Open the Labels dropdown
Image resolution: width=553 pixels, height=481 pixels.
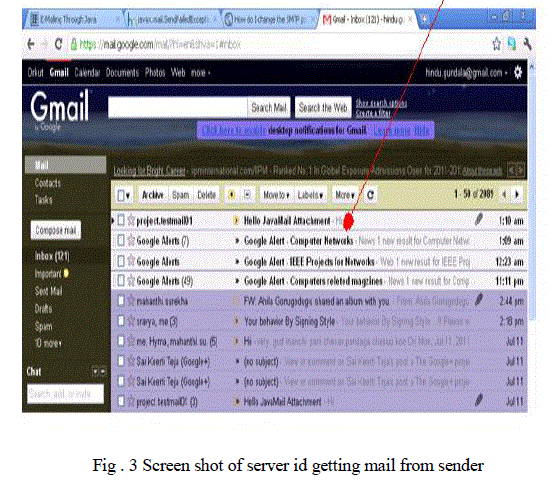pos(310,195)
